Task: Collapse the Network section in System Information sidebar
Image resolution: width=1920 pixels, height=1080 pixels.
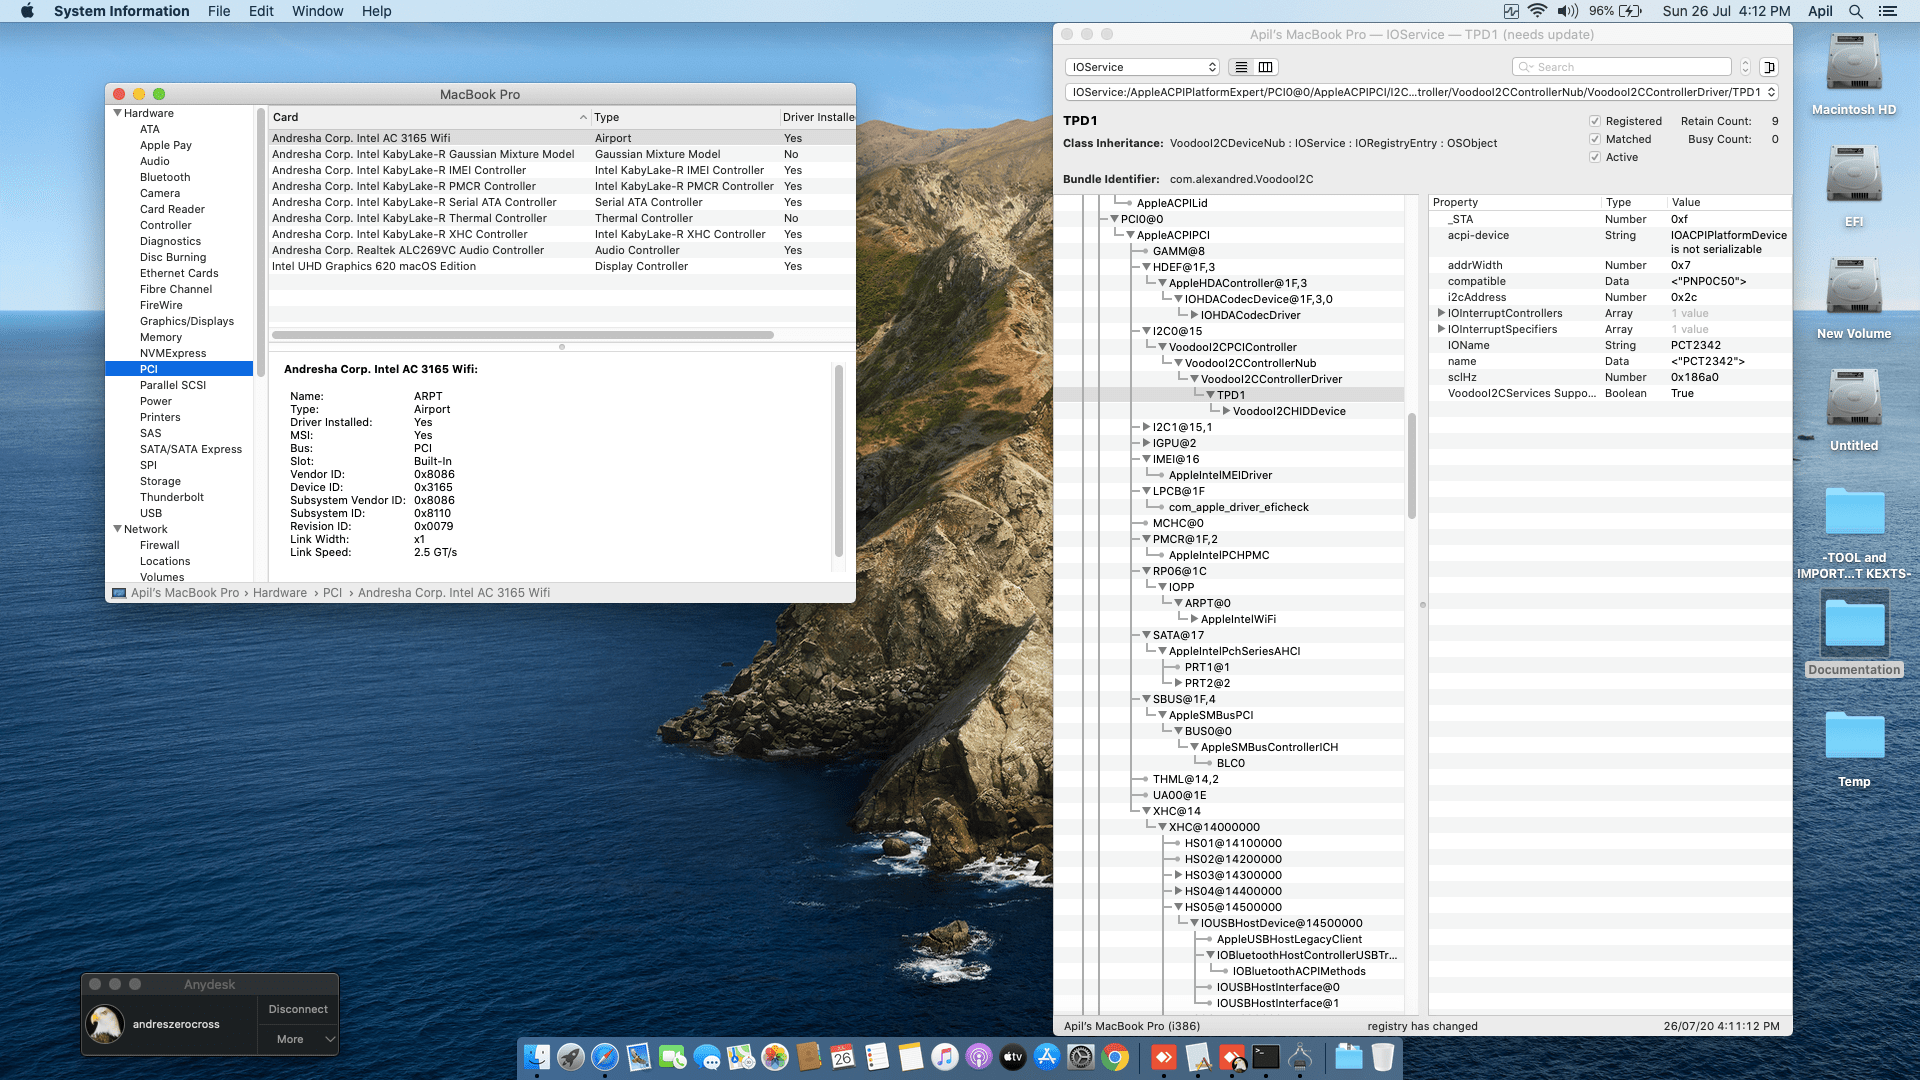Action: [x=117, y=529]
